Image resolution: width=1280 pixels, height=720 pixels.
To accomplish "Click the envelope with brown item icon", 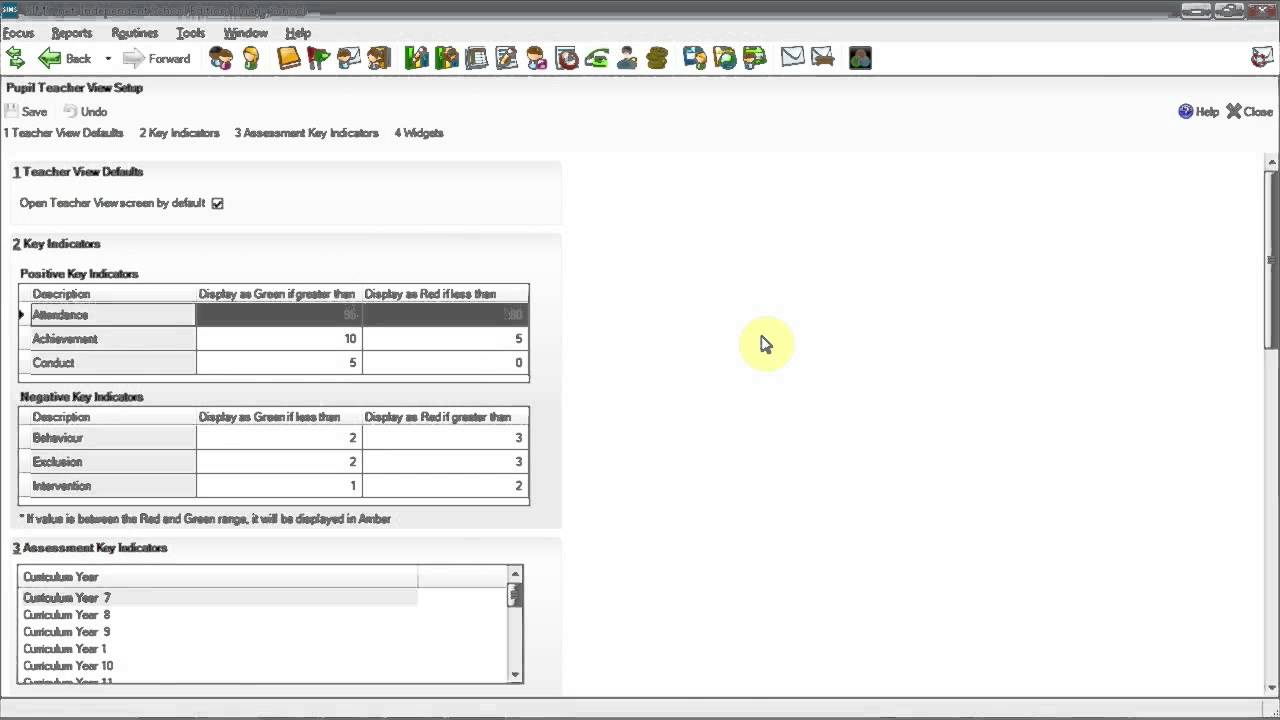I will pos(823,58).
